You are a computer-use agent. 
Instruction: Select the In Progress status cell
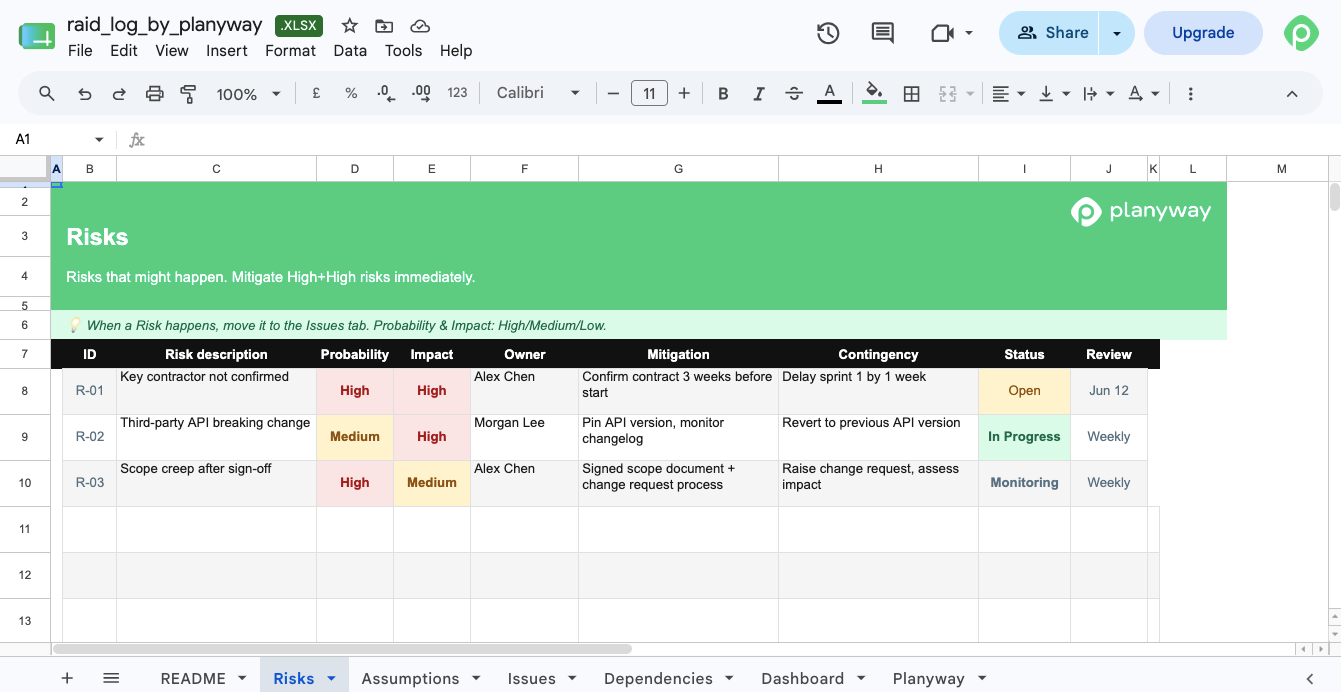[x=1024, y=437]
